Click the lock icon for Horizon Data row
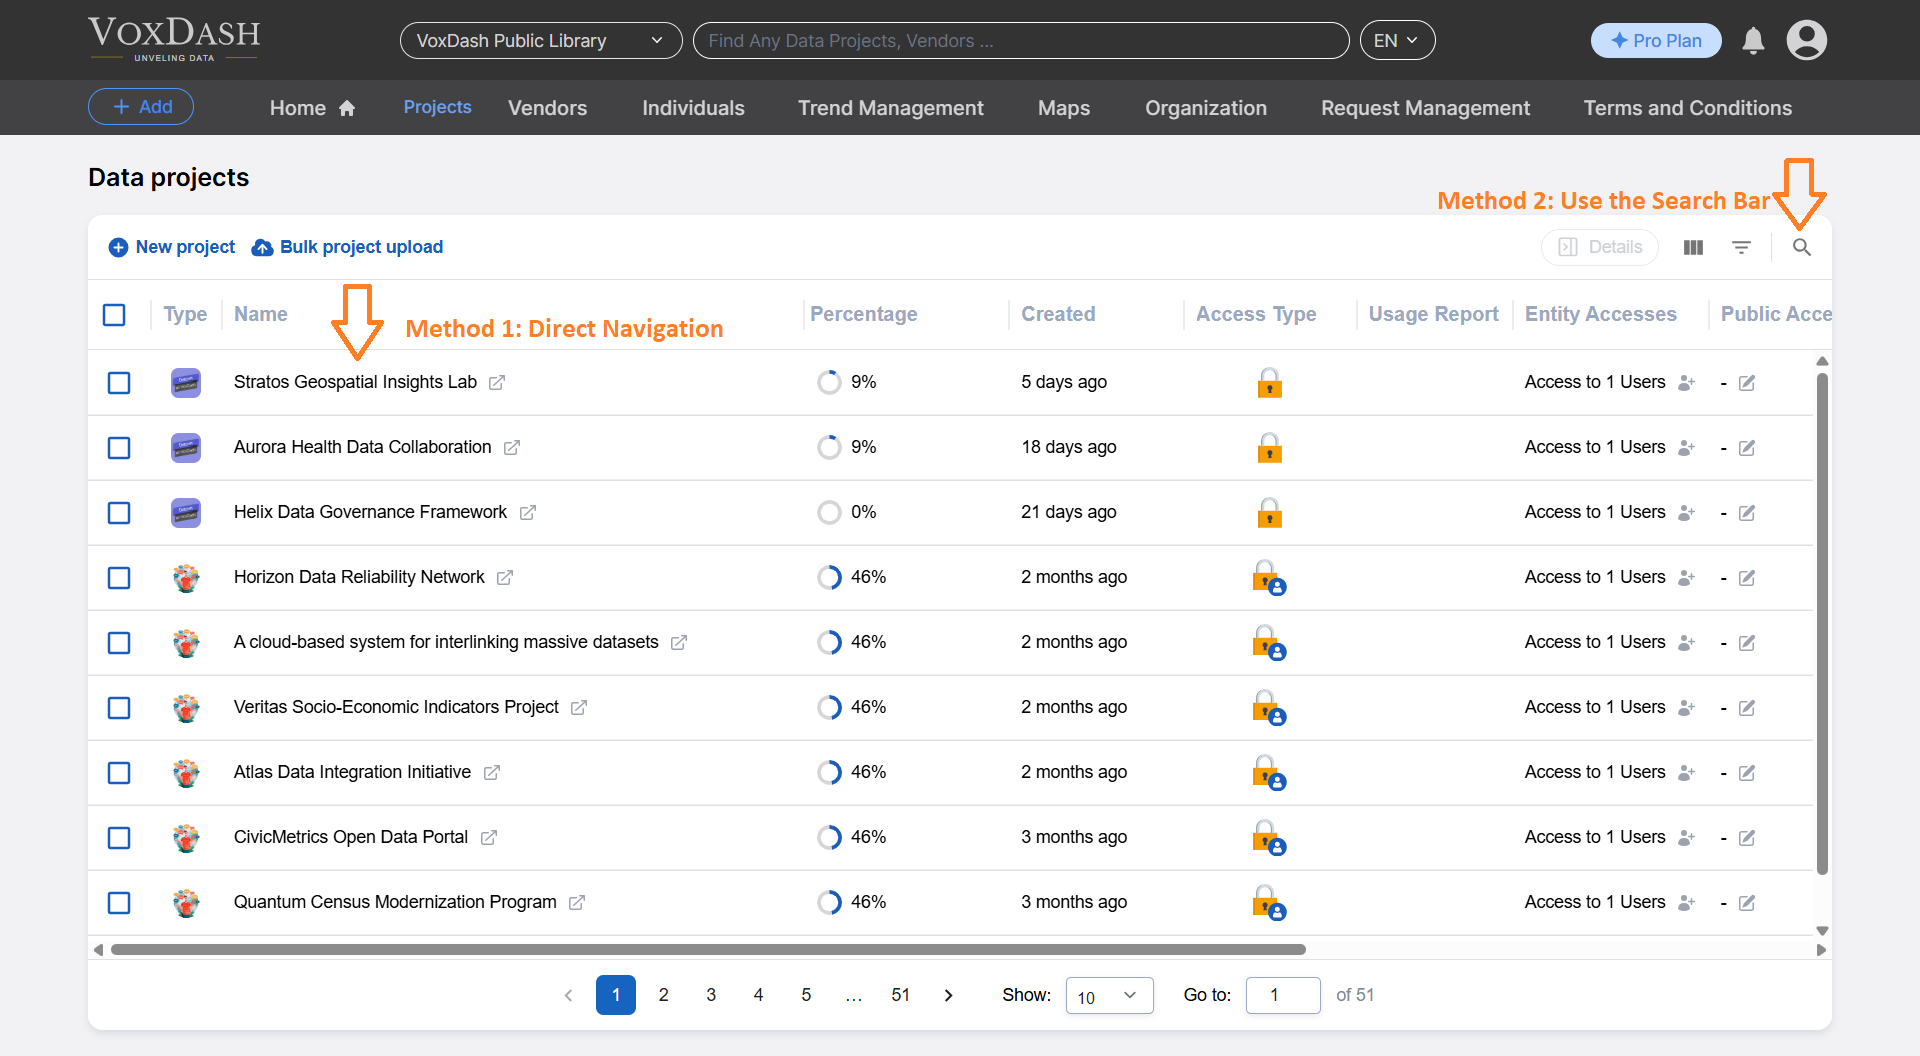Viewport: 1920px width, 1056px height. click(1268, 577)
